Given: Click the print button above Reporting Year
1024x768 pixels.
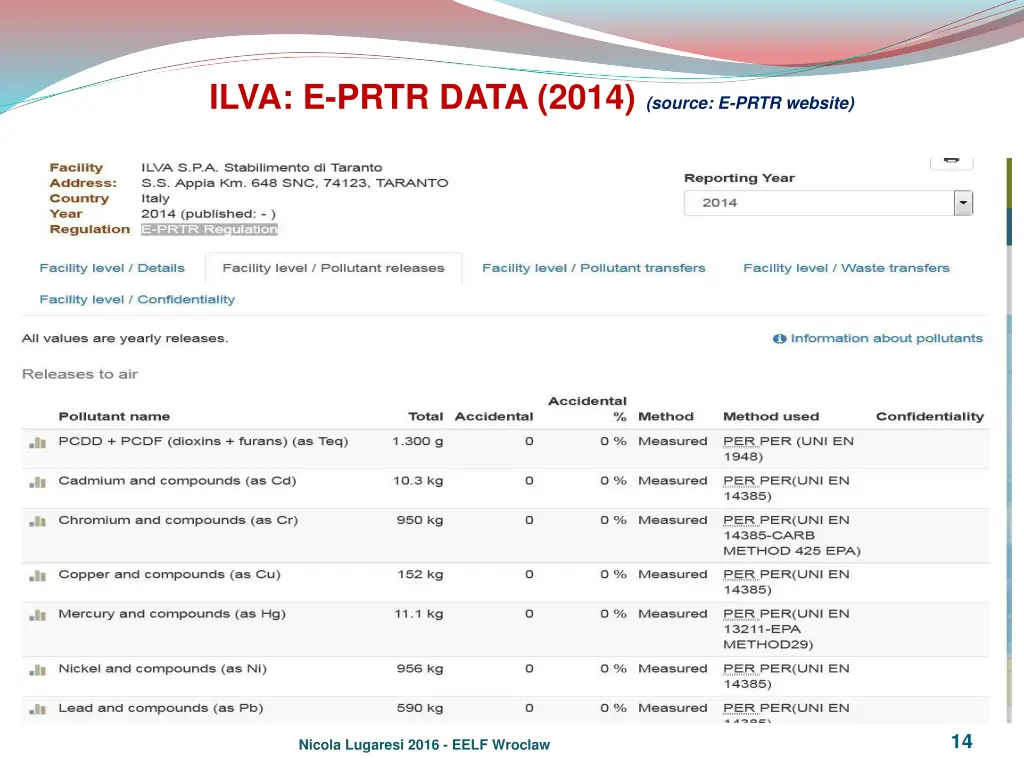Looking at the screenshot, I should (x=952, y=162).
